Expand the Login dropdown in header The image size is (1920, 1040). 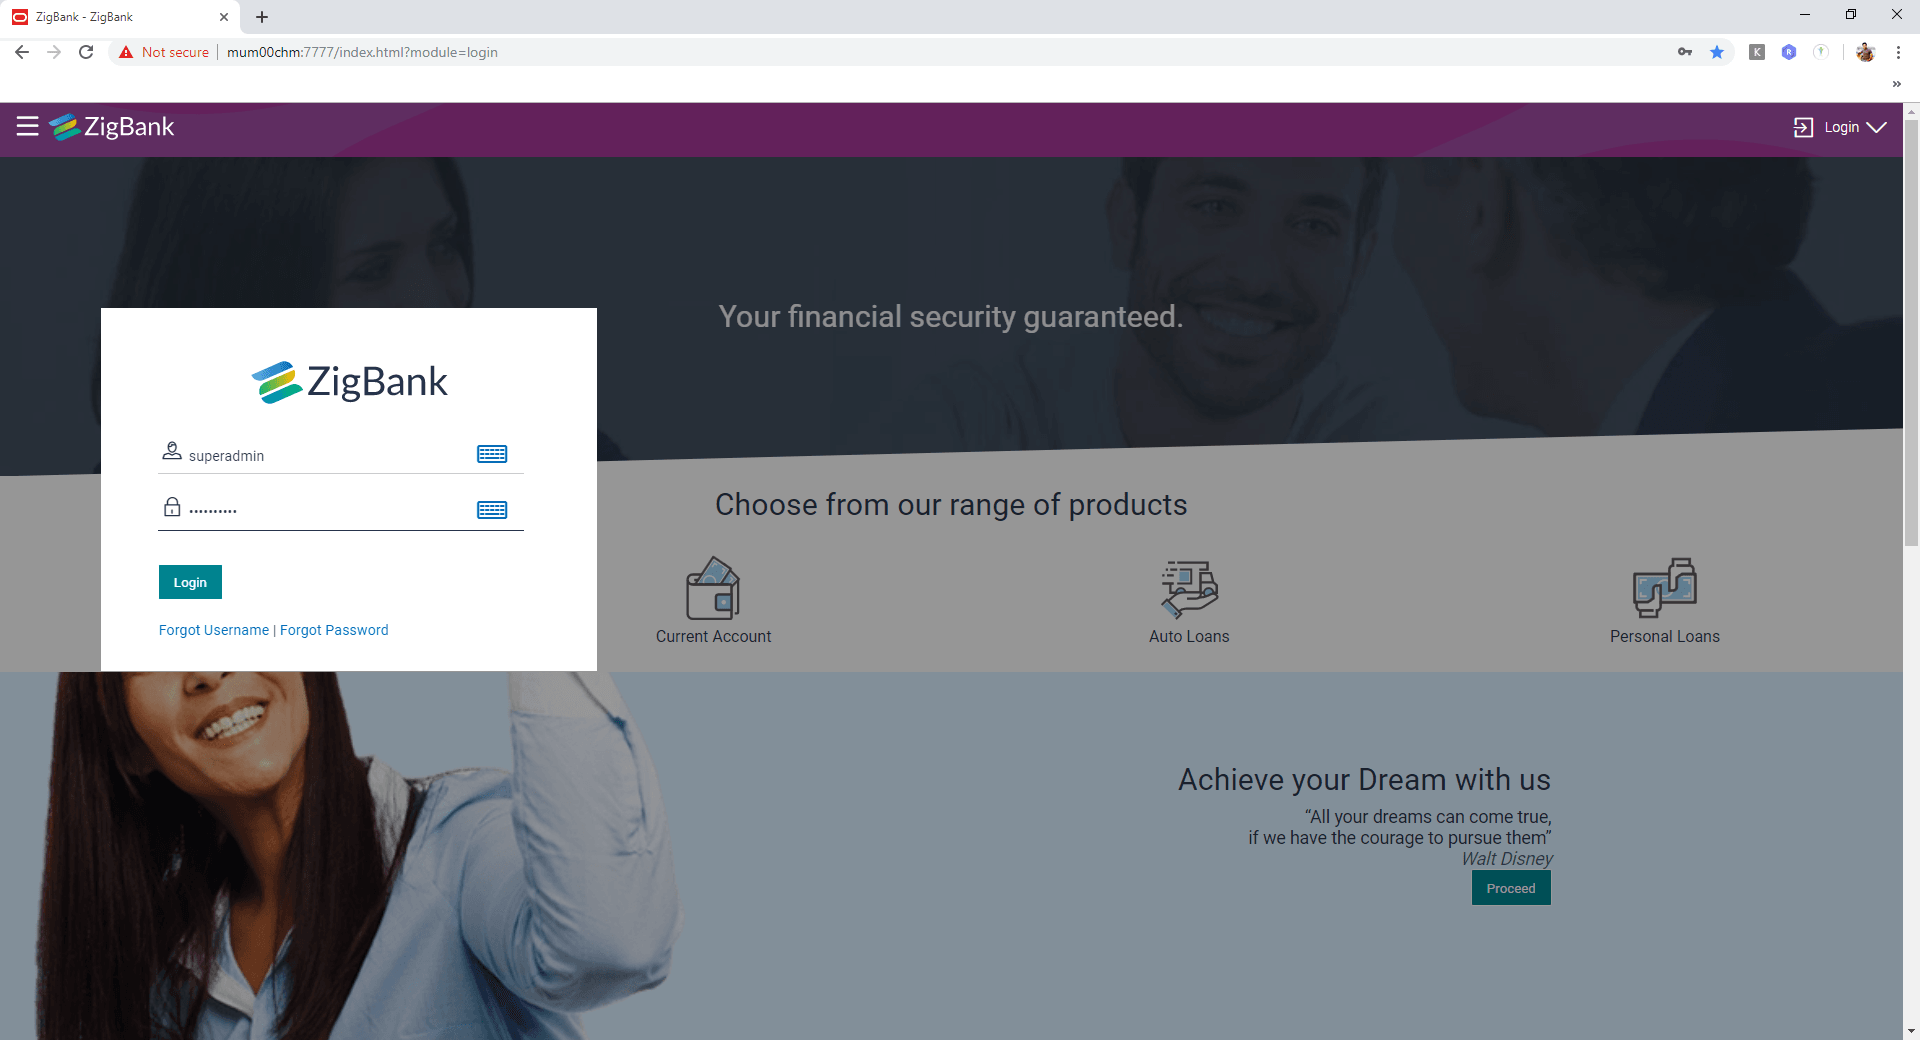(x=1840, y=127)
